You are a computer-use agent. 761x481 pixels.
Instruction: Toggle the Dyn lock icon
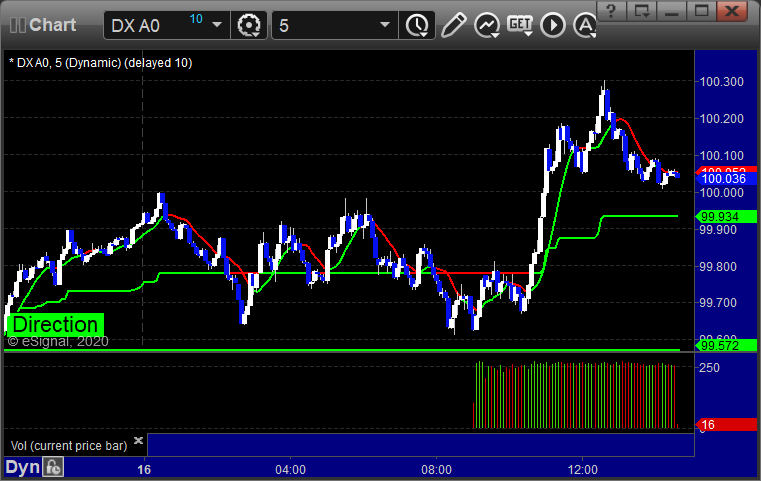(53, 467)
